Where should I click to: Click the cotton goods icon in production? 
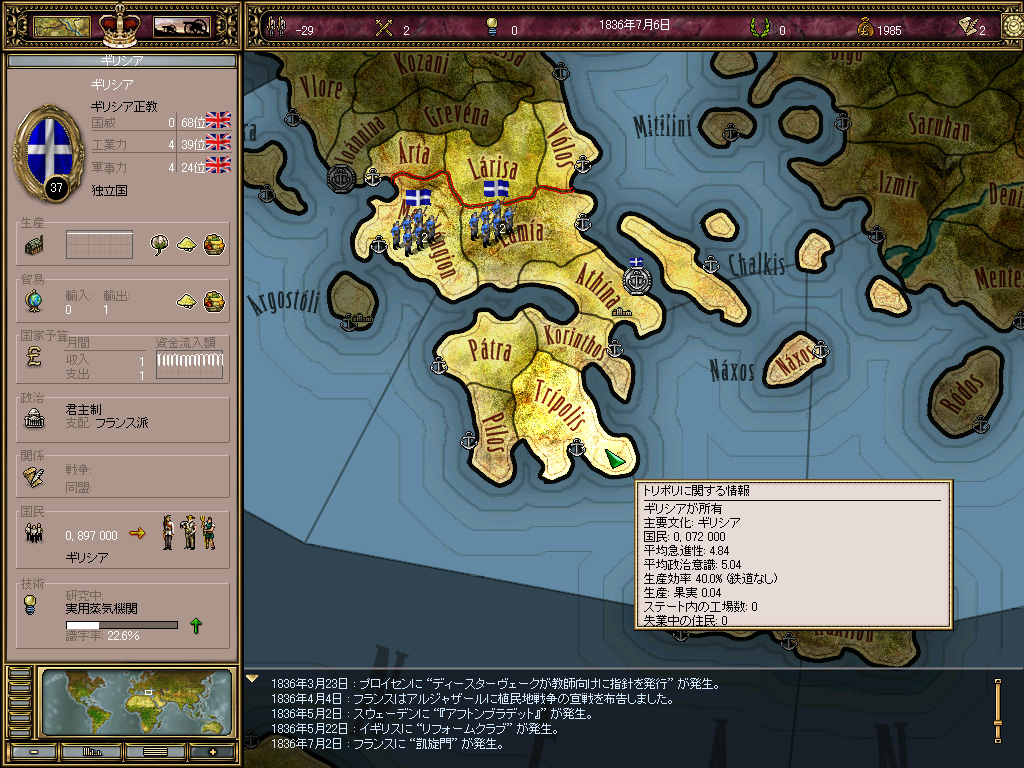(159, 244)
